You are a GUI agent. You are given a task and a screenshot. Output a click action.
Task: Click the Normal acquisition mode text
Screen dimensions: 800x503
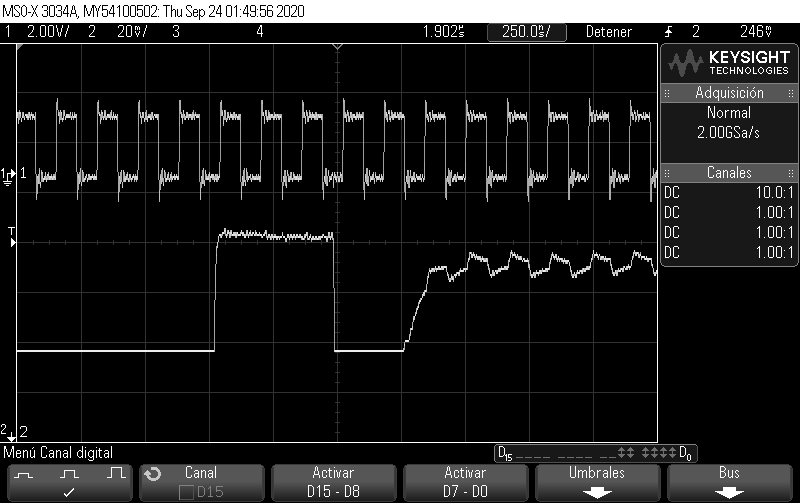pos(729,113)
